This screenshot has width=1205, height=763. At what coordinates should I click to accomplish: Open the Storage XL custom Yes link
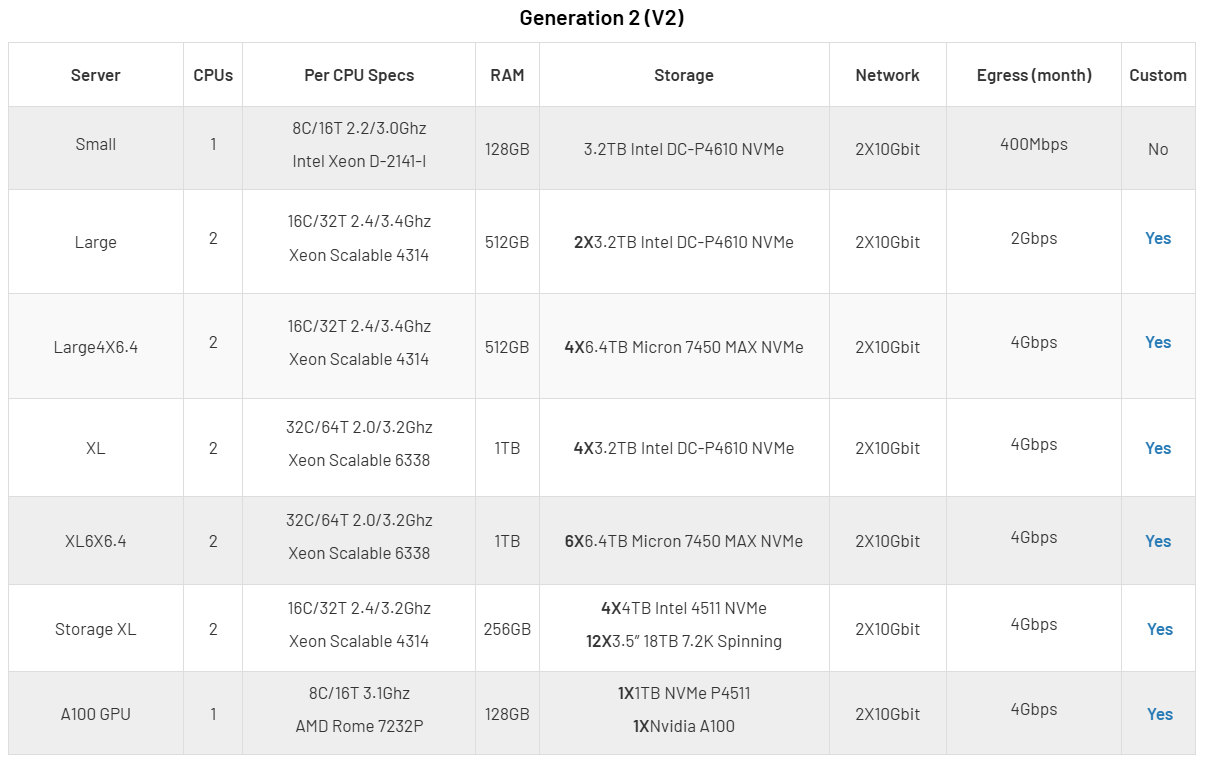[x=1159, y=629]
